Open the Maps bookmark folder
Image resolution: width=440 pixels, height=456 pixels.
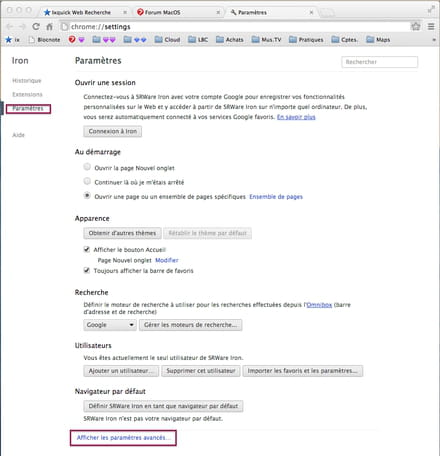pyautogui.click(x=378, y=40)
